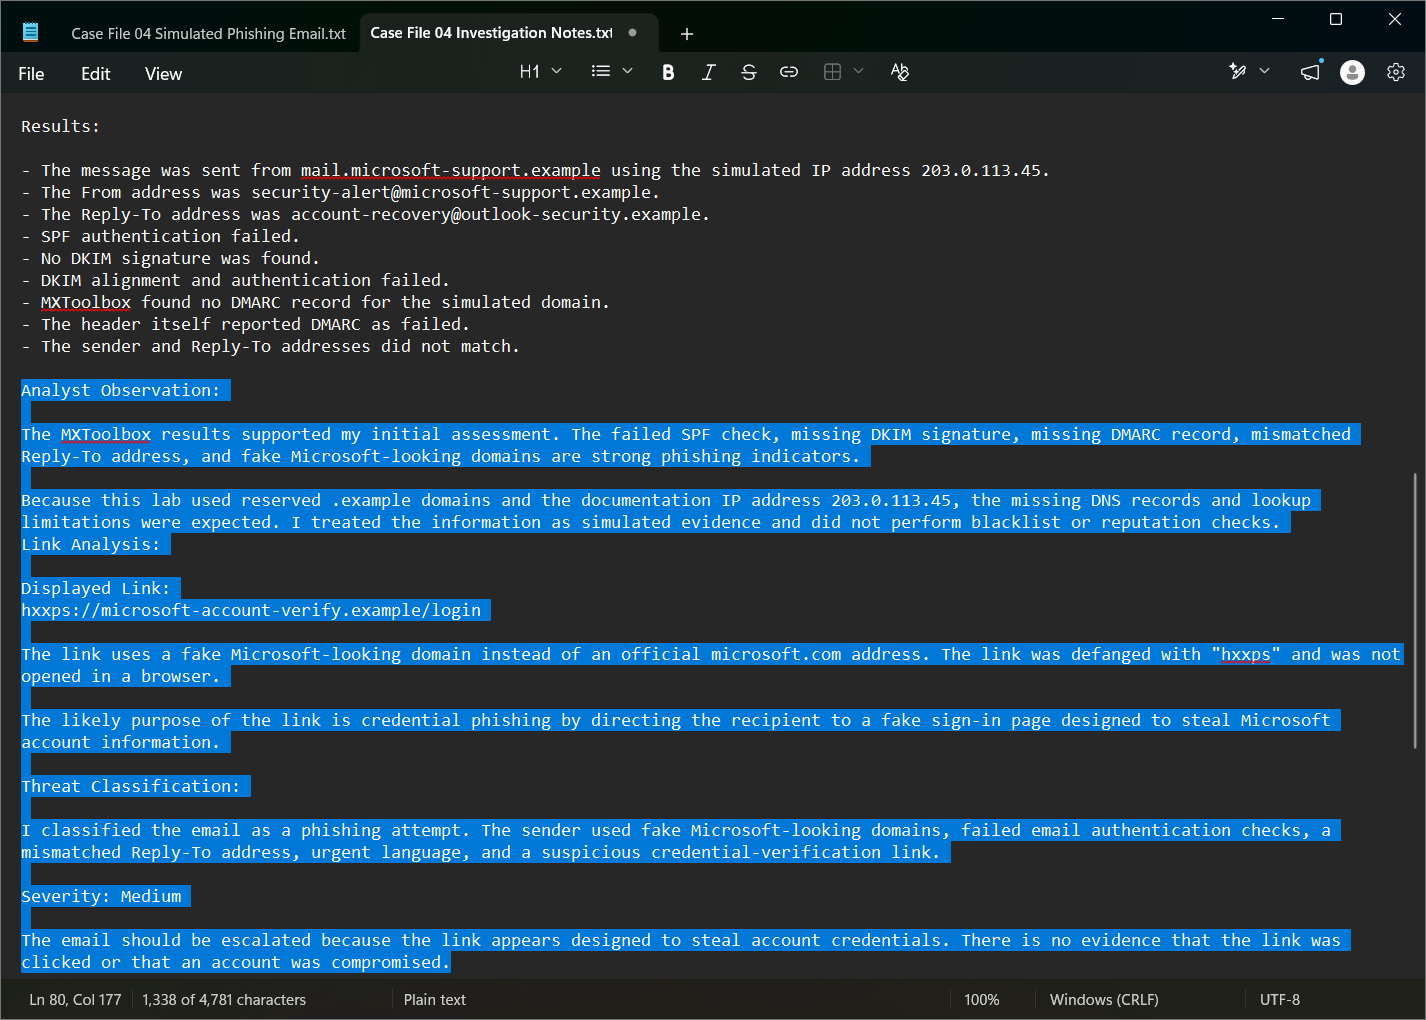1426x1020 pixels.
Task: Open a new tab with the plus button
Action: click(686, 34)
